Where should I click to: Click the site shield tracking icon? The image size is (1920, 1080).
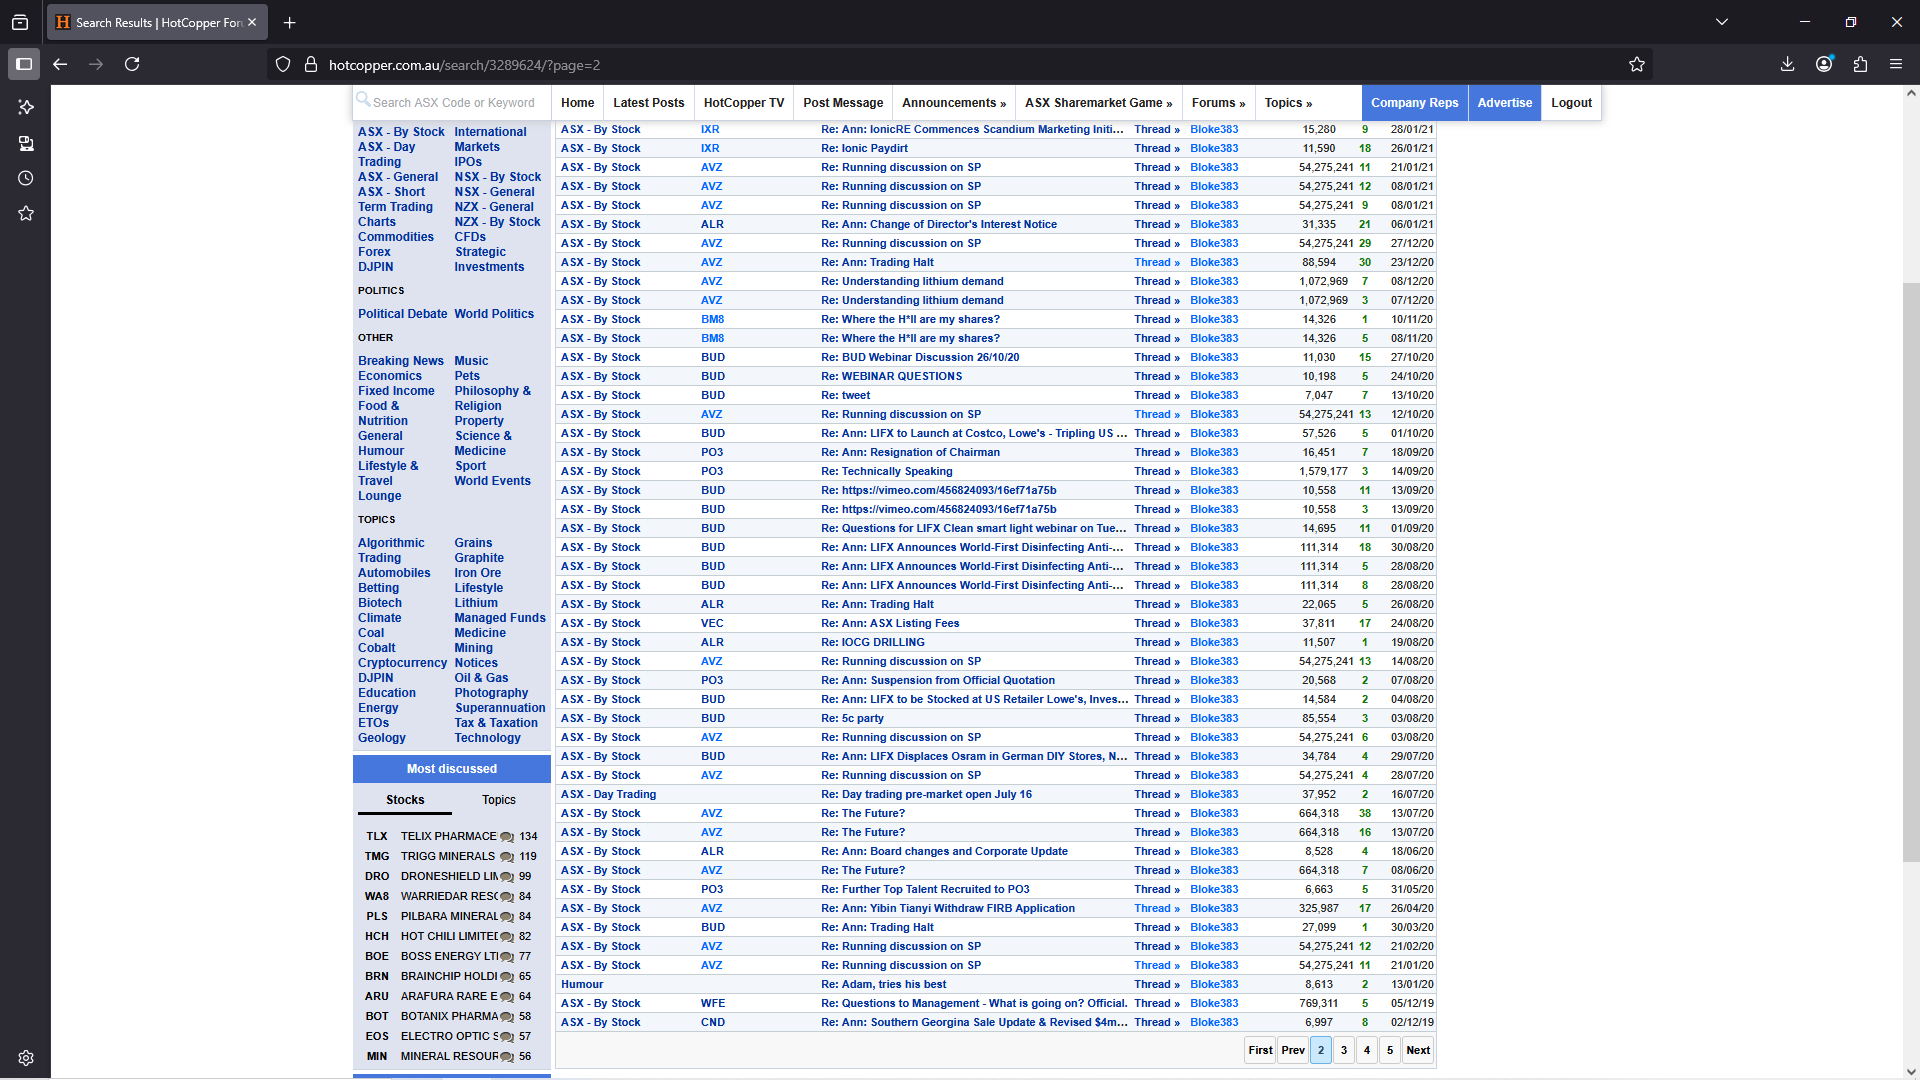coord(283,64)
